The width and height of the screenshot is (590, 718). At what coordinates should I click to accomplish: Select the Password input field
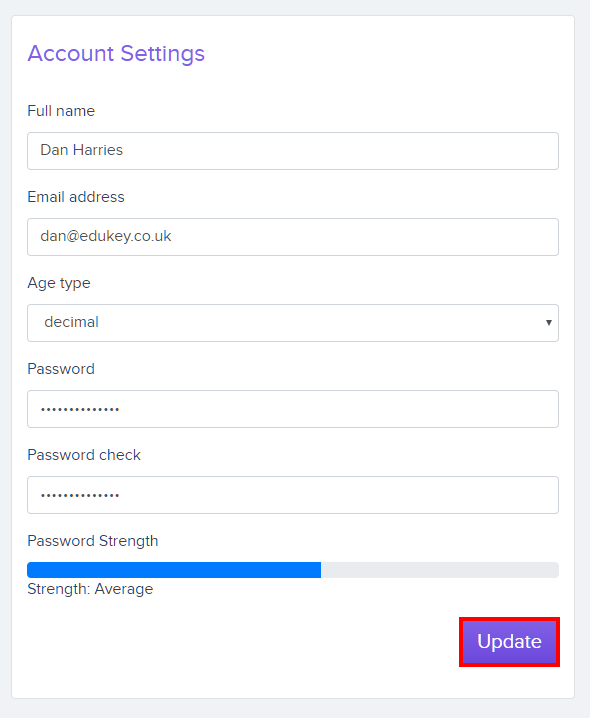tap(293, 409)
